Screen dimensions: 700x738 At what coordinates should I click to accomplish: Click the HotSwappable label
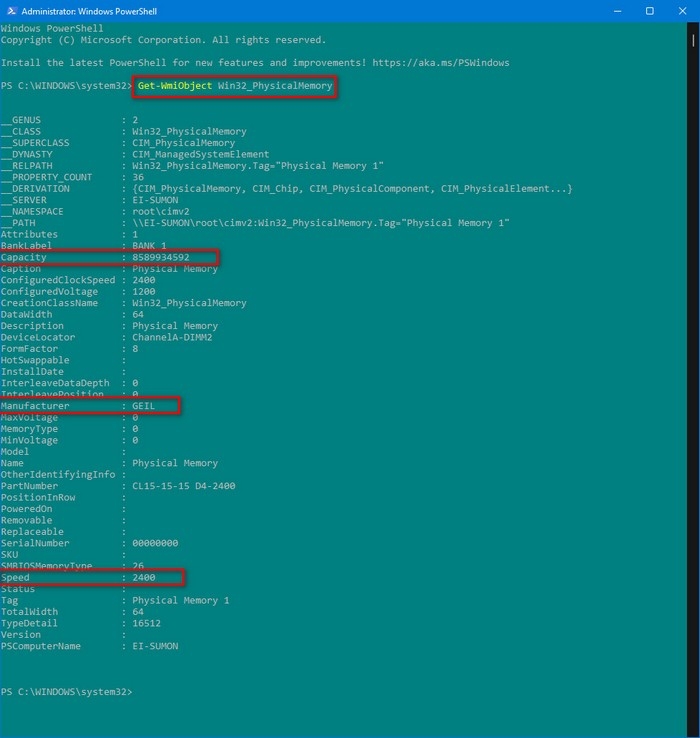click(x=35, y=360)
